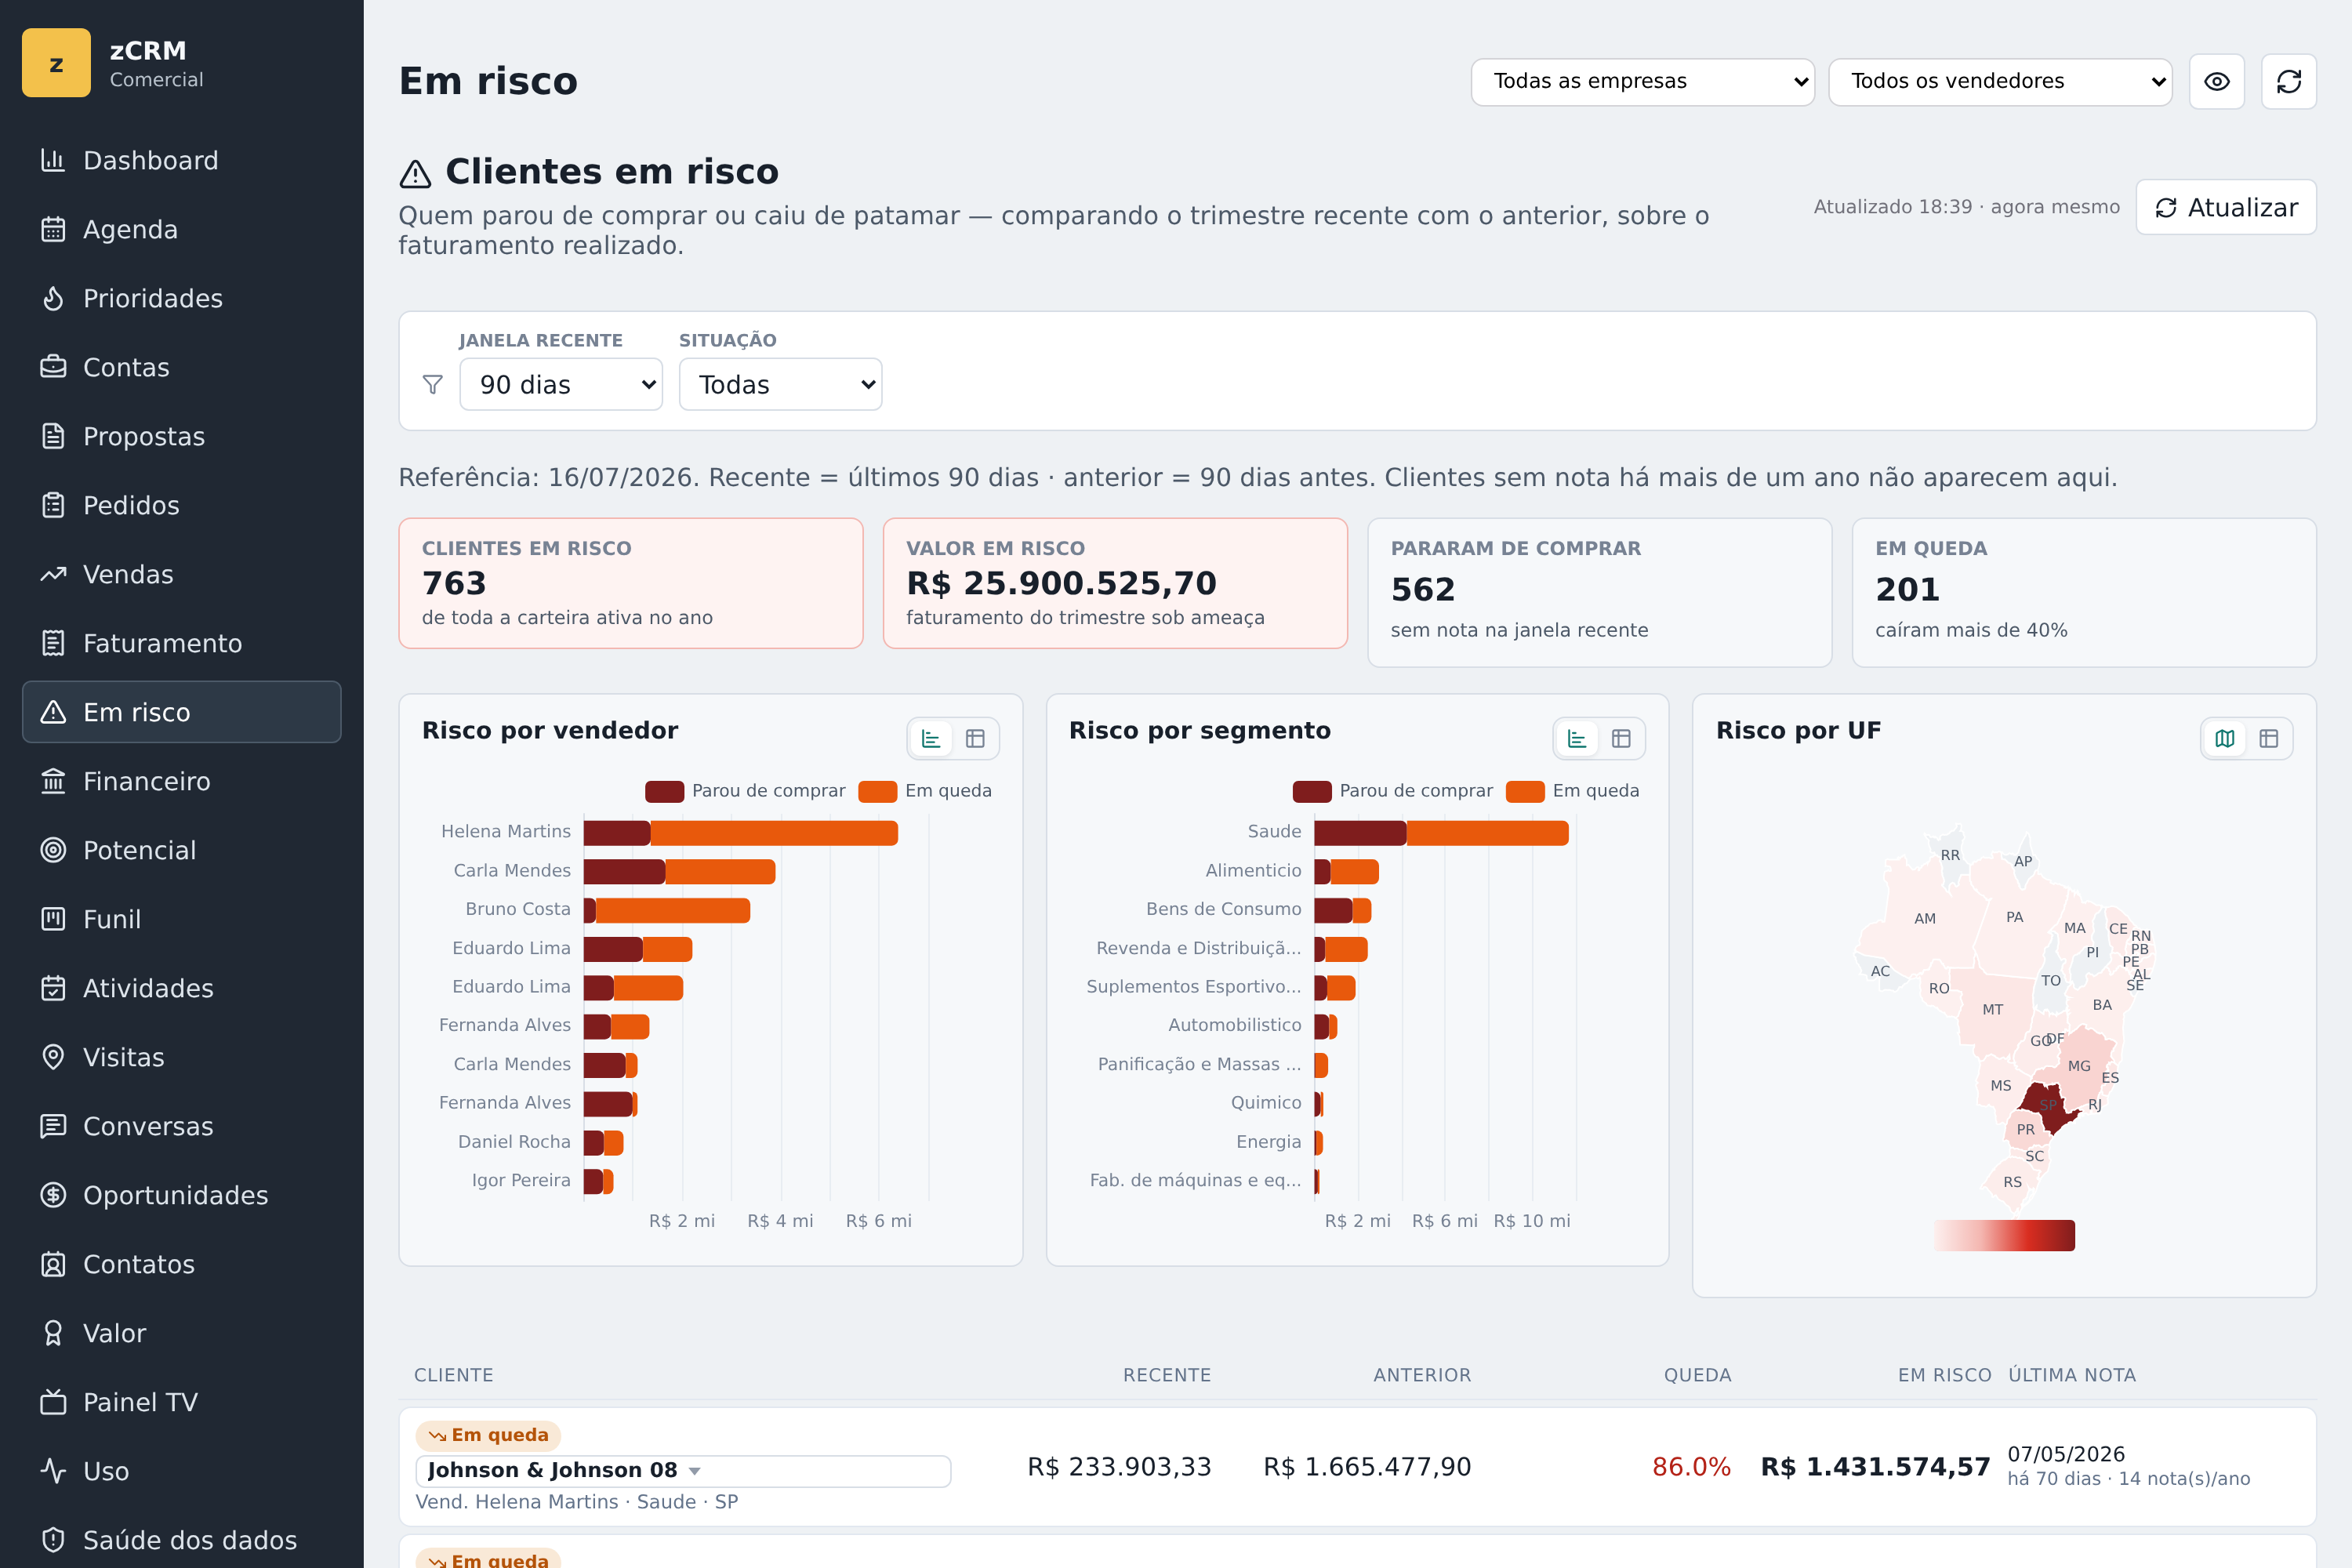
Task: Click the Contatos person icon
Action: tap(53, 1264)
